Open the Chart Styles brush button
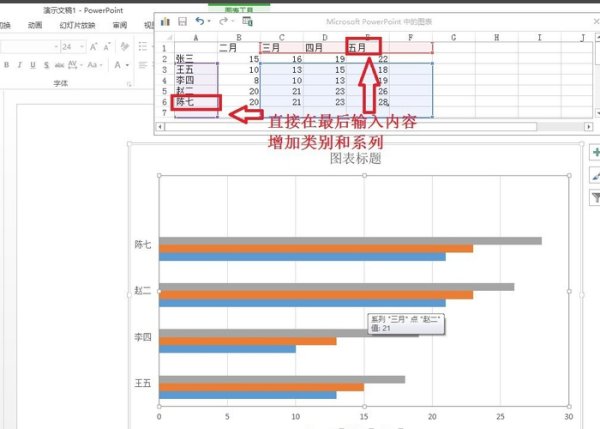 595,176
